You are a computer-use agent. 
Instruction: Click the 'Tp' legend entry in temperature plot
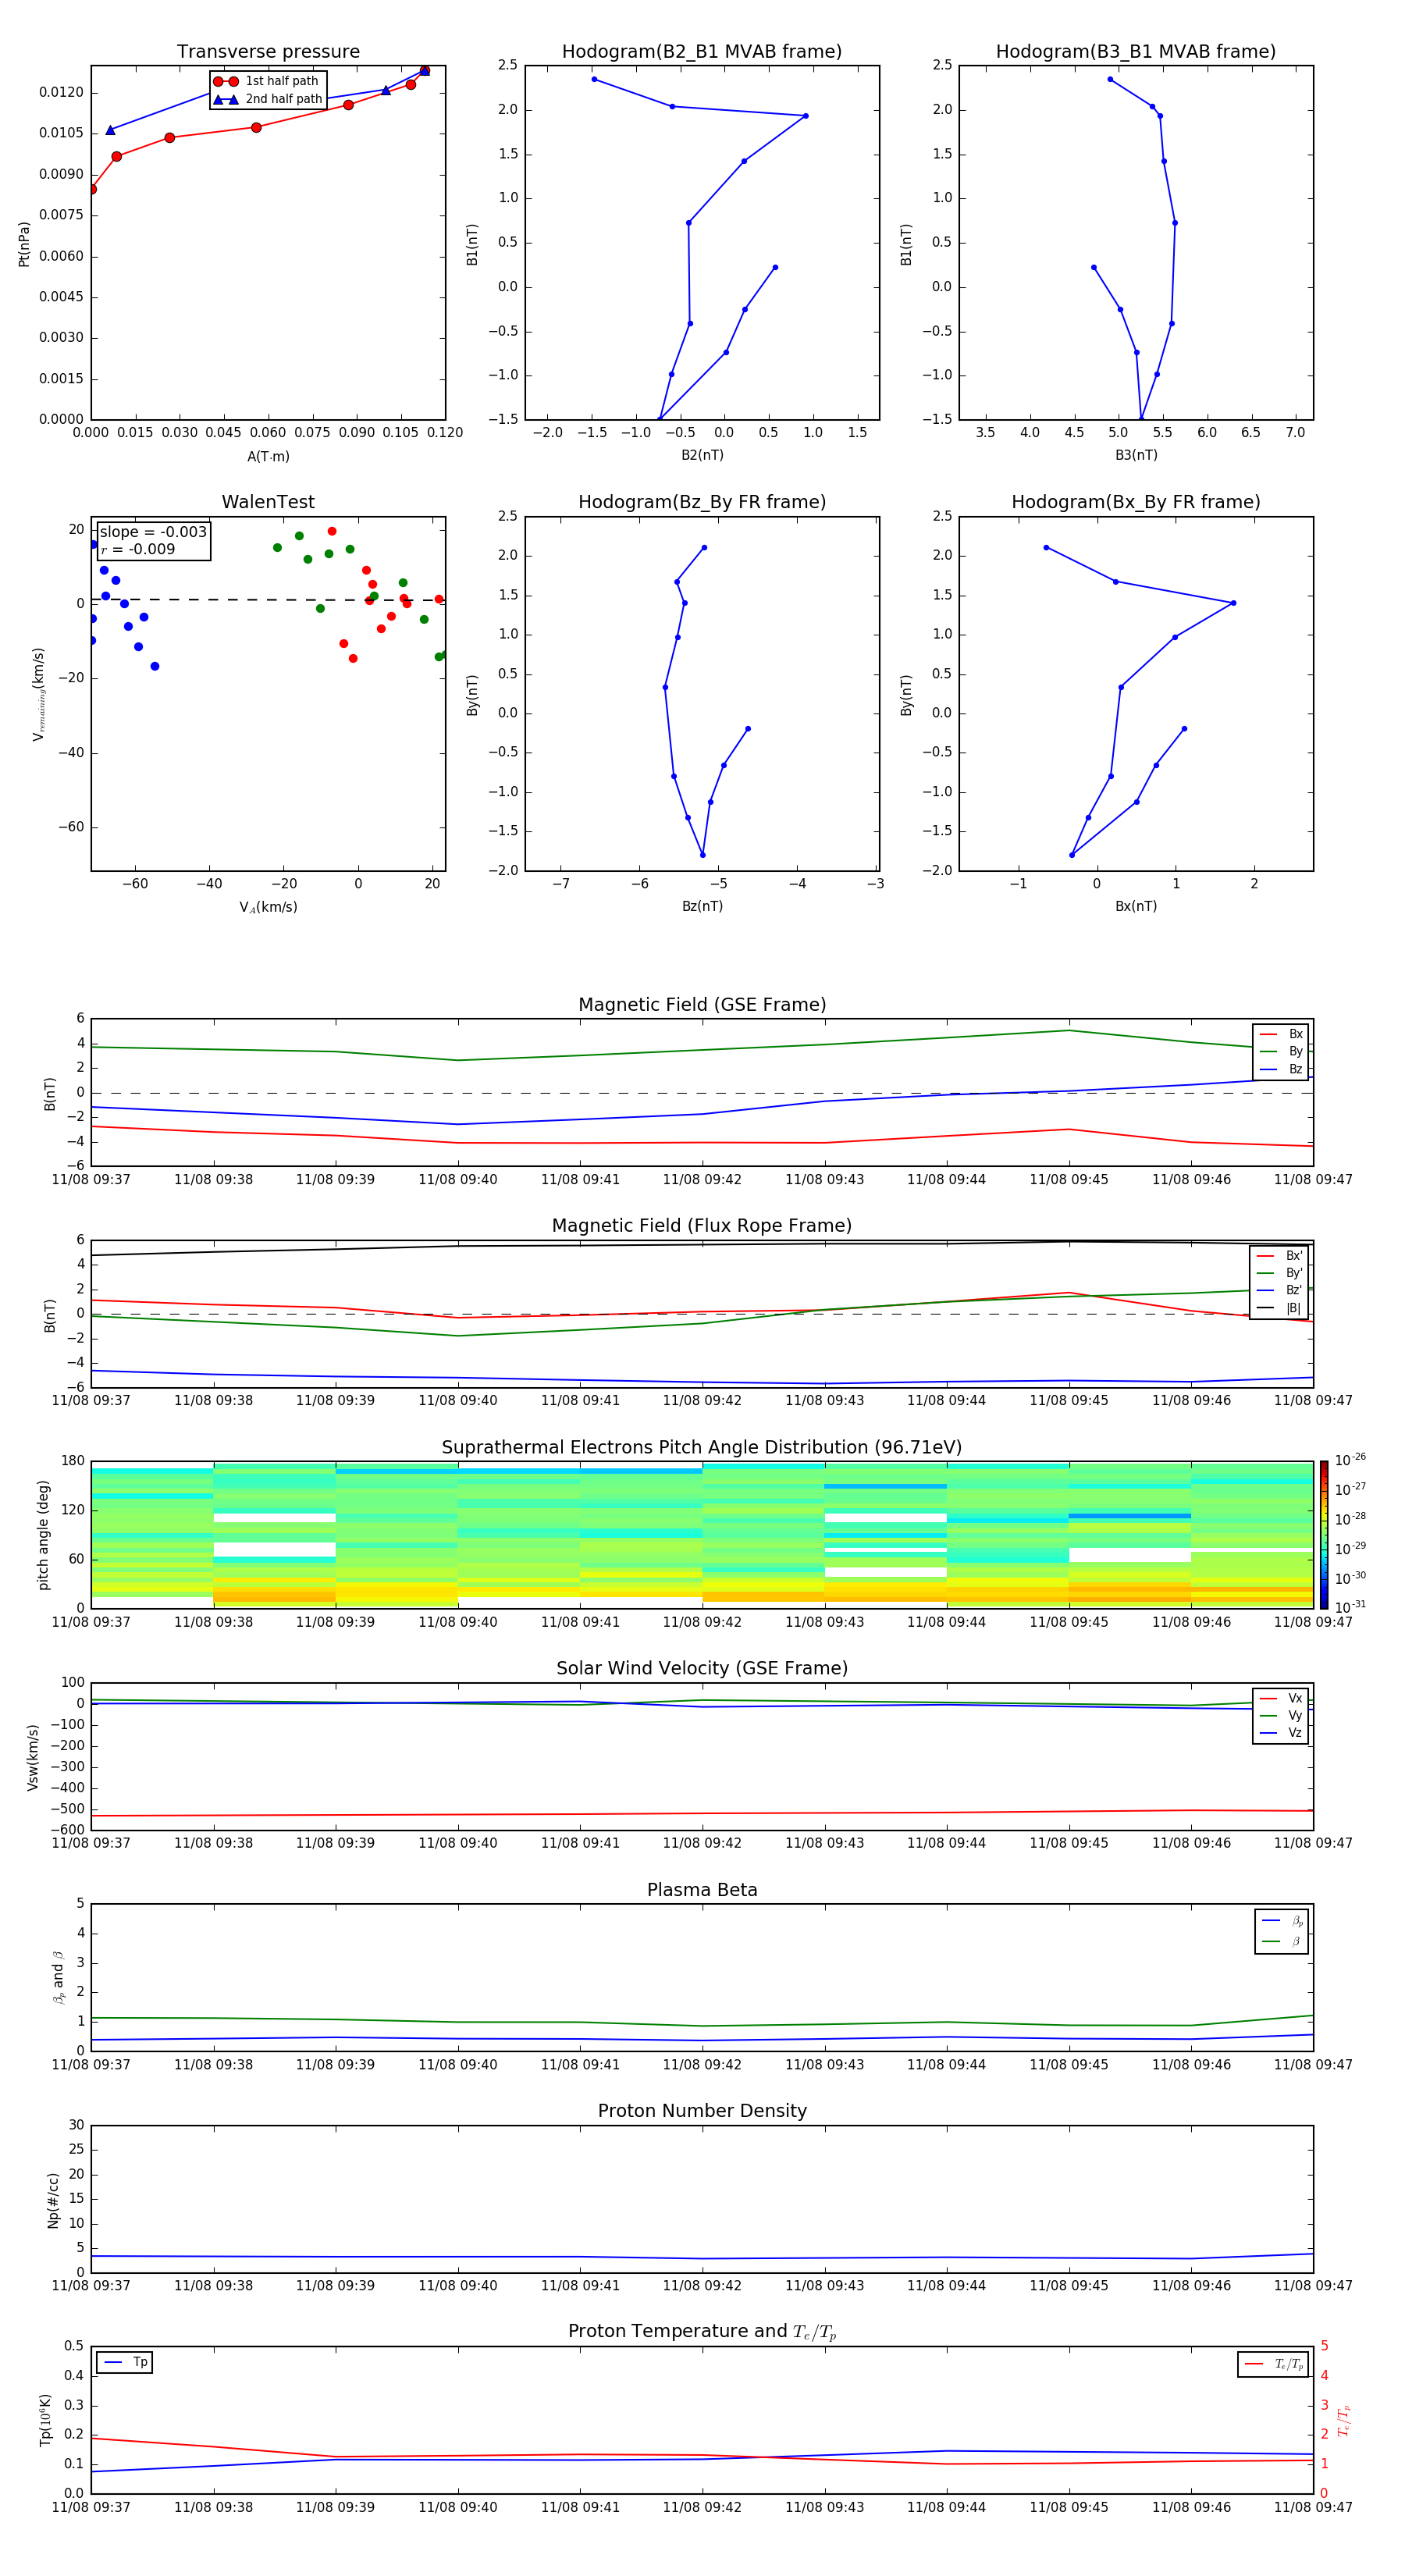125,2362
